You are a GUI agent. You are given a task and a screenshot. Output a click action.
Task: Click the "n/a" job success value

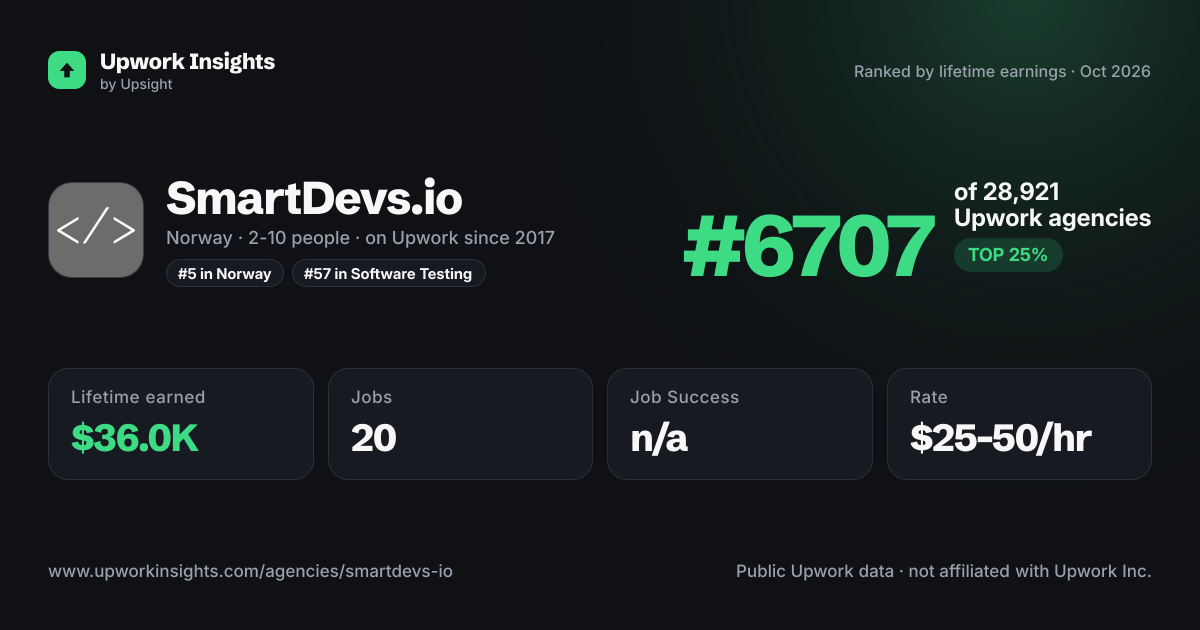pos(659,438)
